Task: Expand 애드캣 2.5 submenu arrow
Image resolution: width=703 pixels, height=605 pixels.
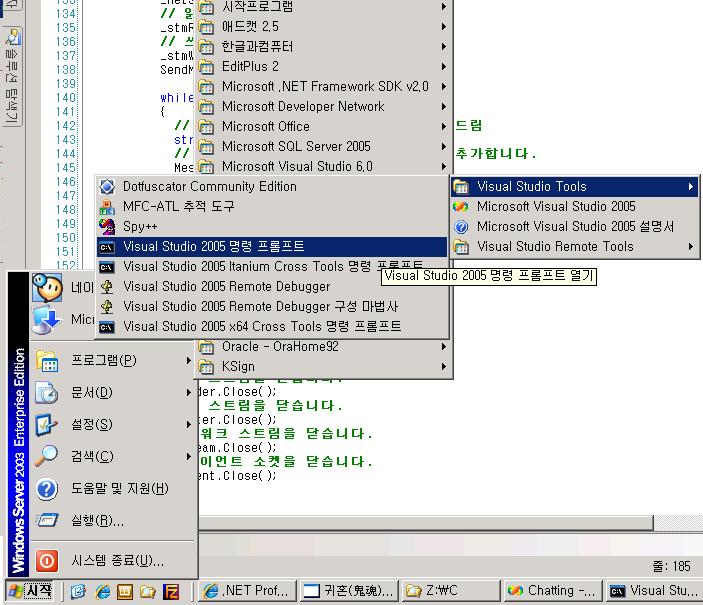Action: 443,26
